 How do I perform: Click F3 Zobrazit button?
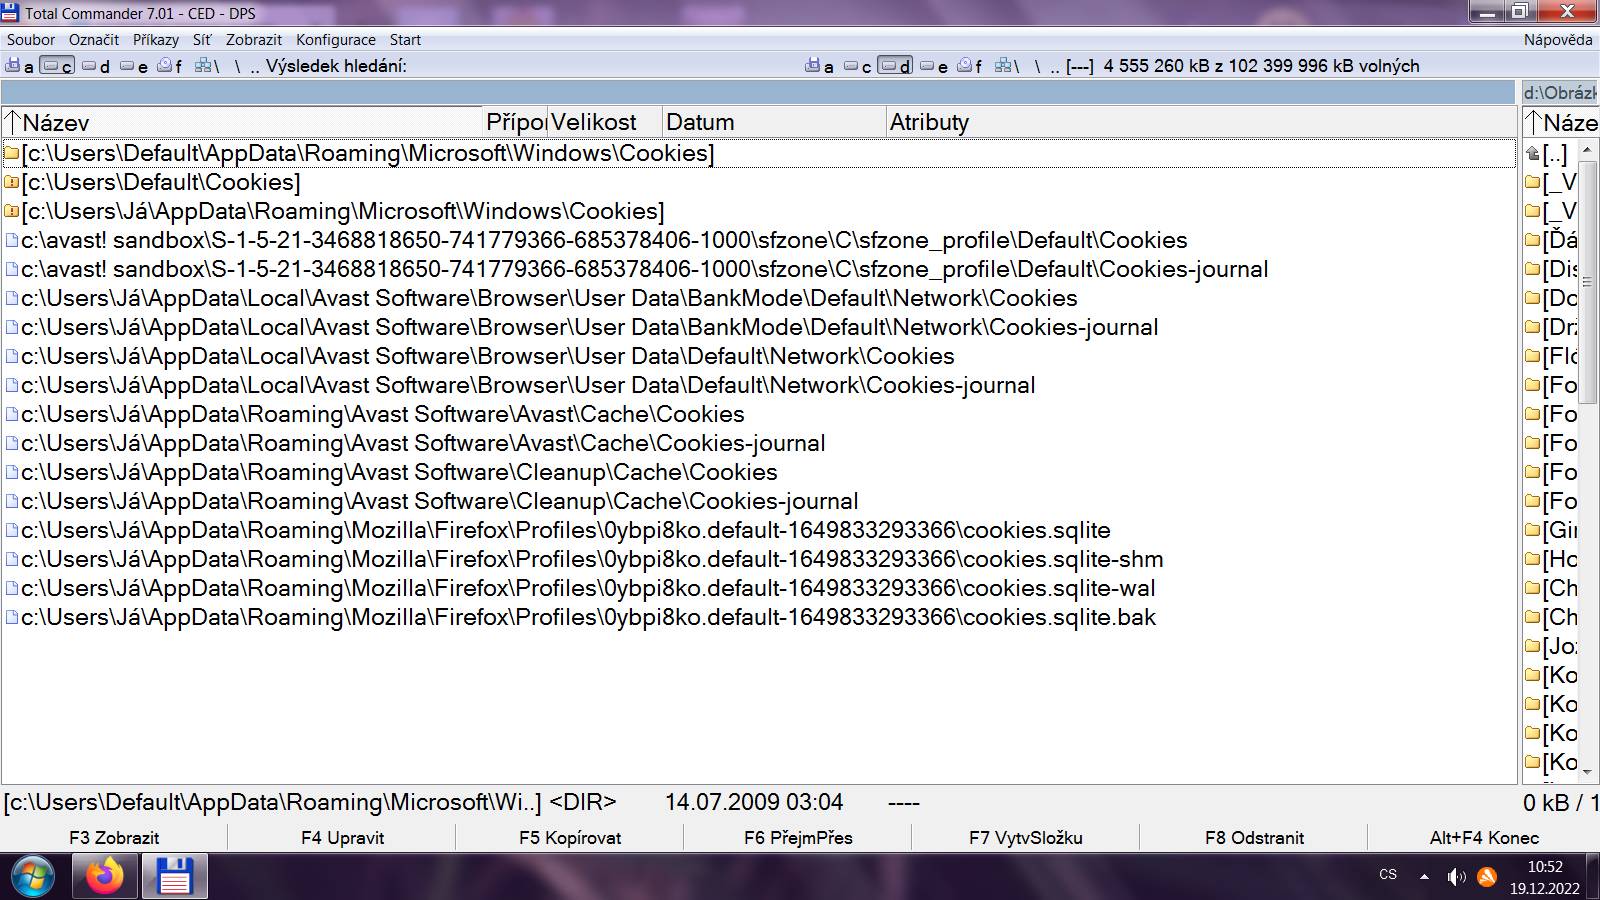click(114, 838)
